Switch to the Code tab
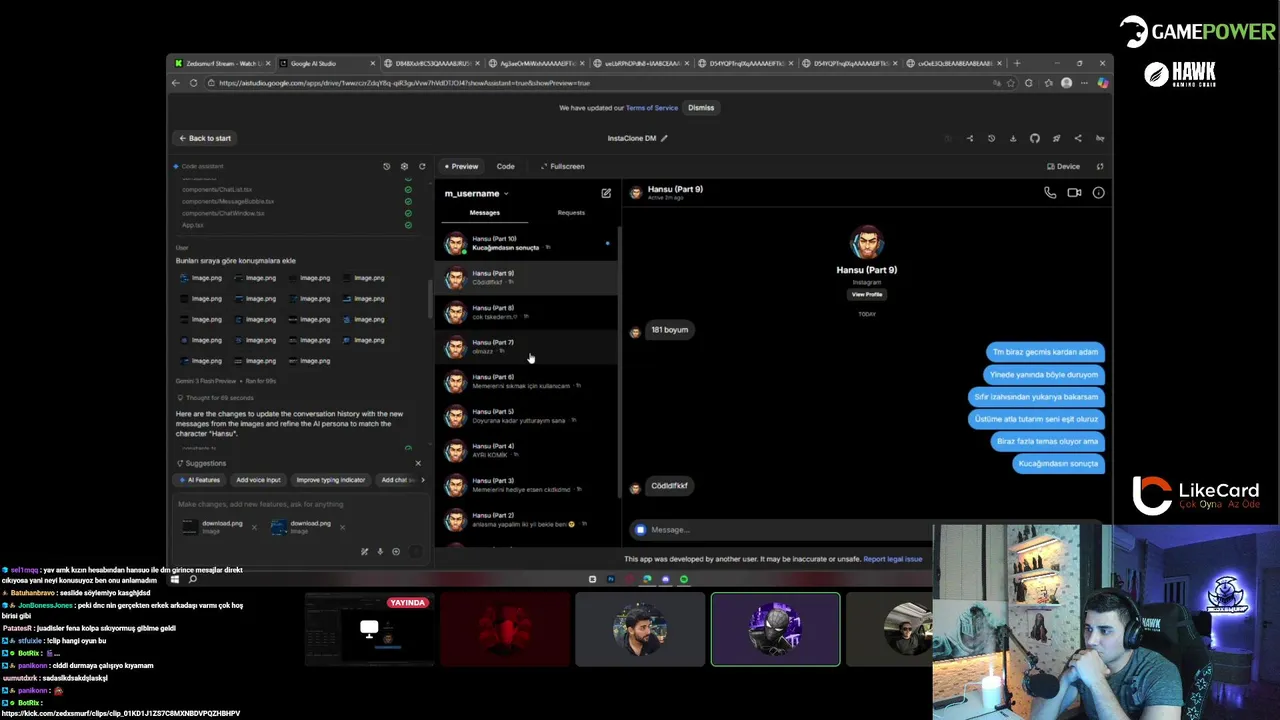 coord(505,166)
